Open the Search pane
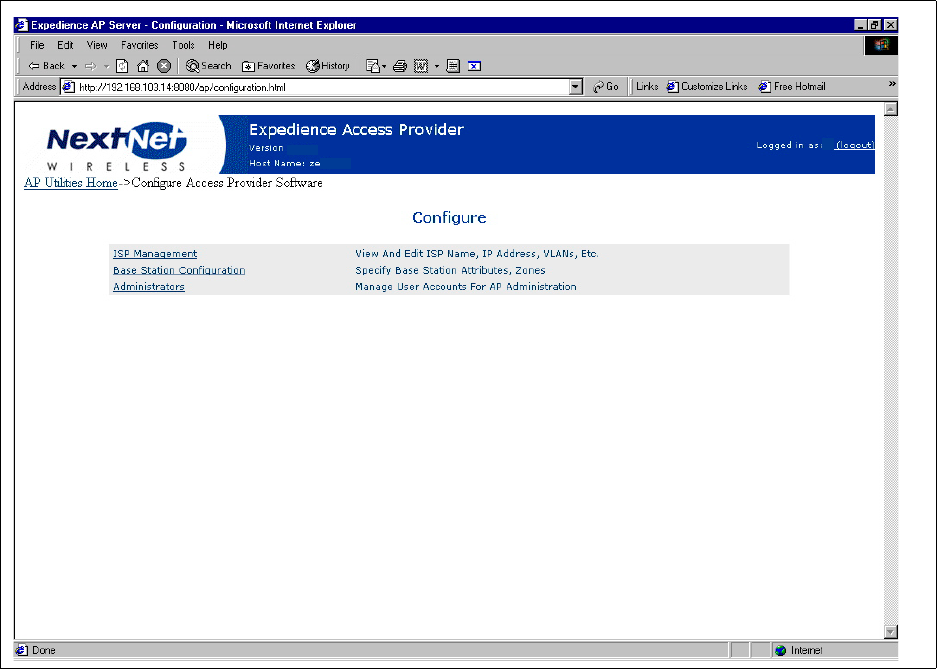Screen dimensions: 937x669 pos(208,66)
